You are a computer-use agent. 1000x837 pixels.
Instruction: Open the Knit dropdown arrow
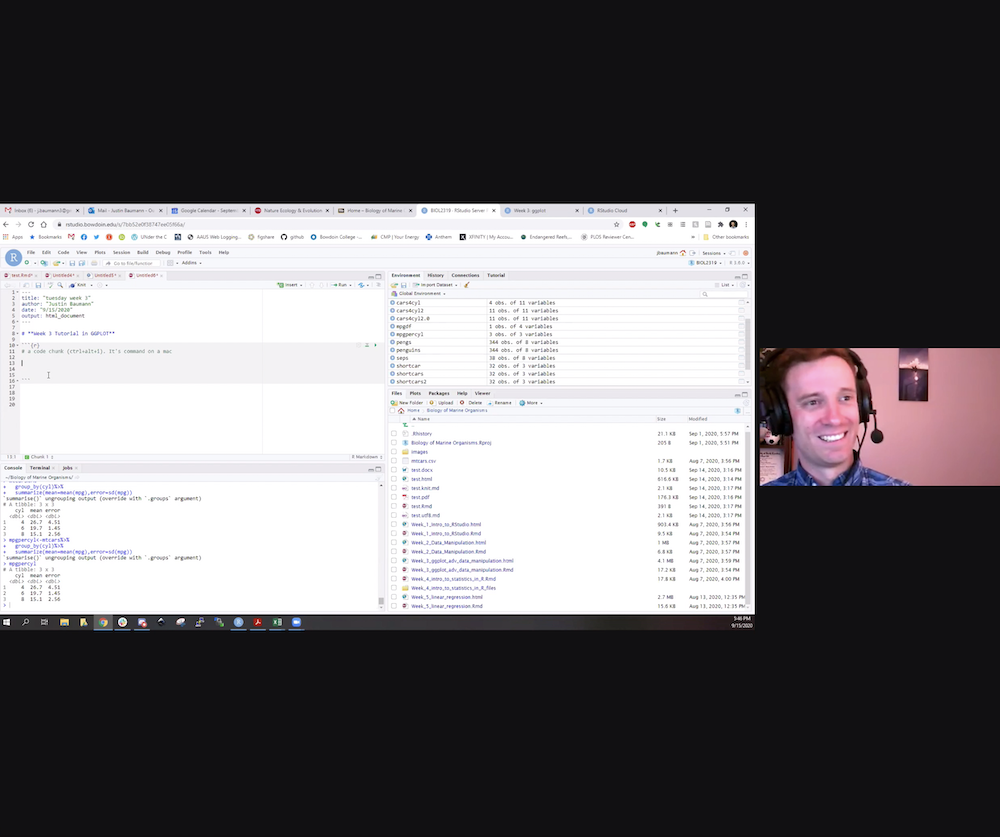coord(92,285)
